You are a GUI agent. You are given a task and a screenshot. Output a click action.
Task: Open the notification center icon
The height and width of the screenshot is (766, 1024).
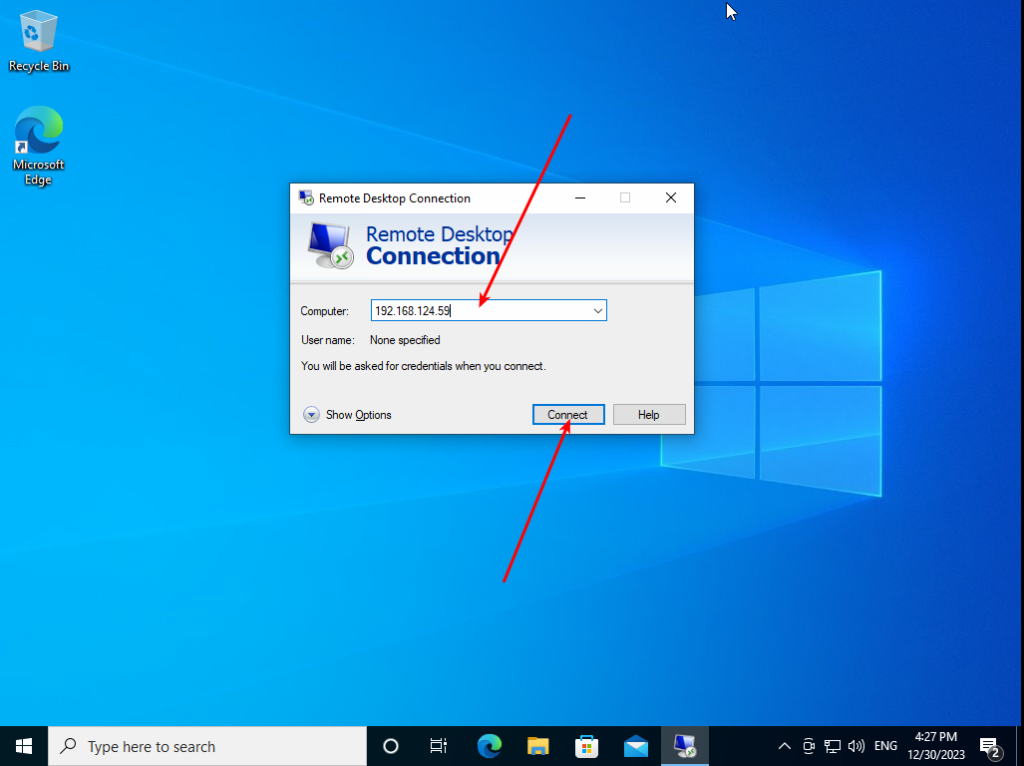(991, 746)
